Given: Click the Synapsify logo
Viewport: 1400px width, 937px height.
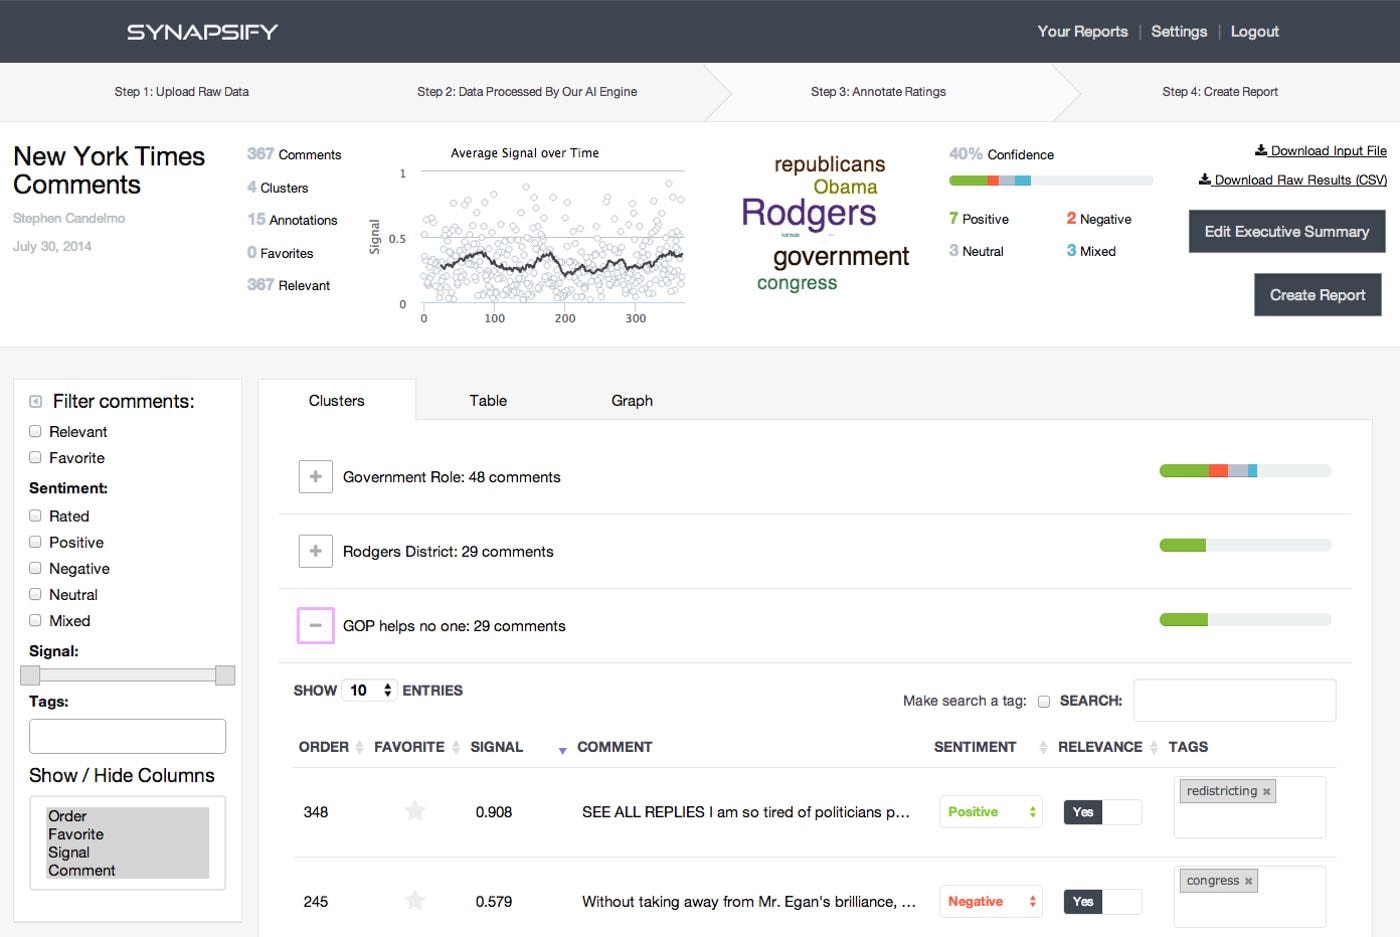Looking at the screenshot, I should point(202,32).
